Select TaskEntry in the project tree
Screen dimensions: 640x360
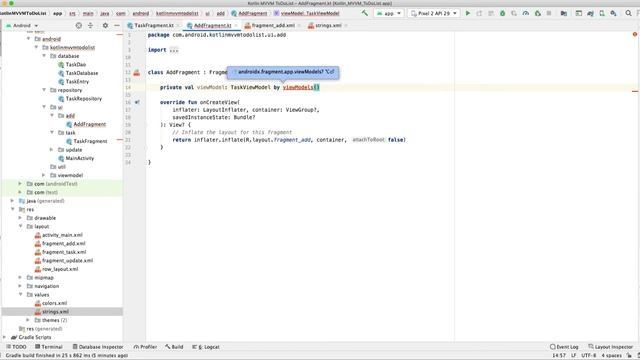pyautogui.click(x=77, y=82)
